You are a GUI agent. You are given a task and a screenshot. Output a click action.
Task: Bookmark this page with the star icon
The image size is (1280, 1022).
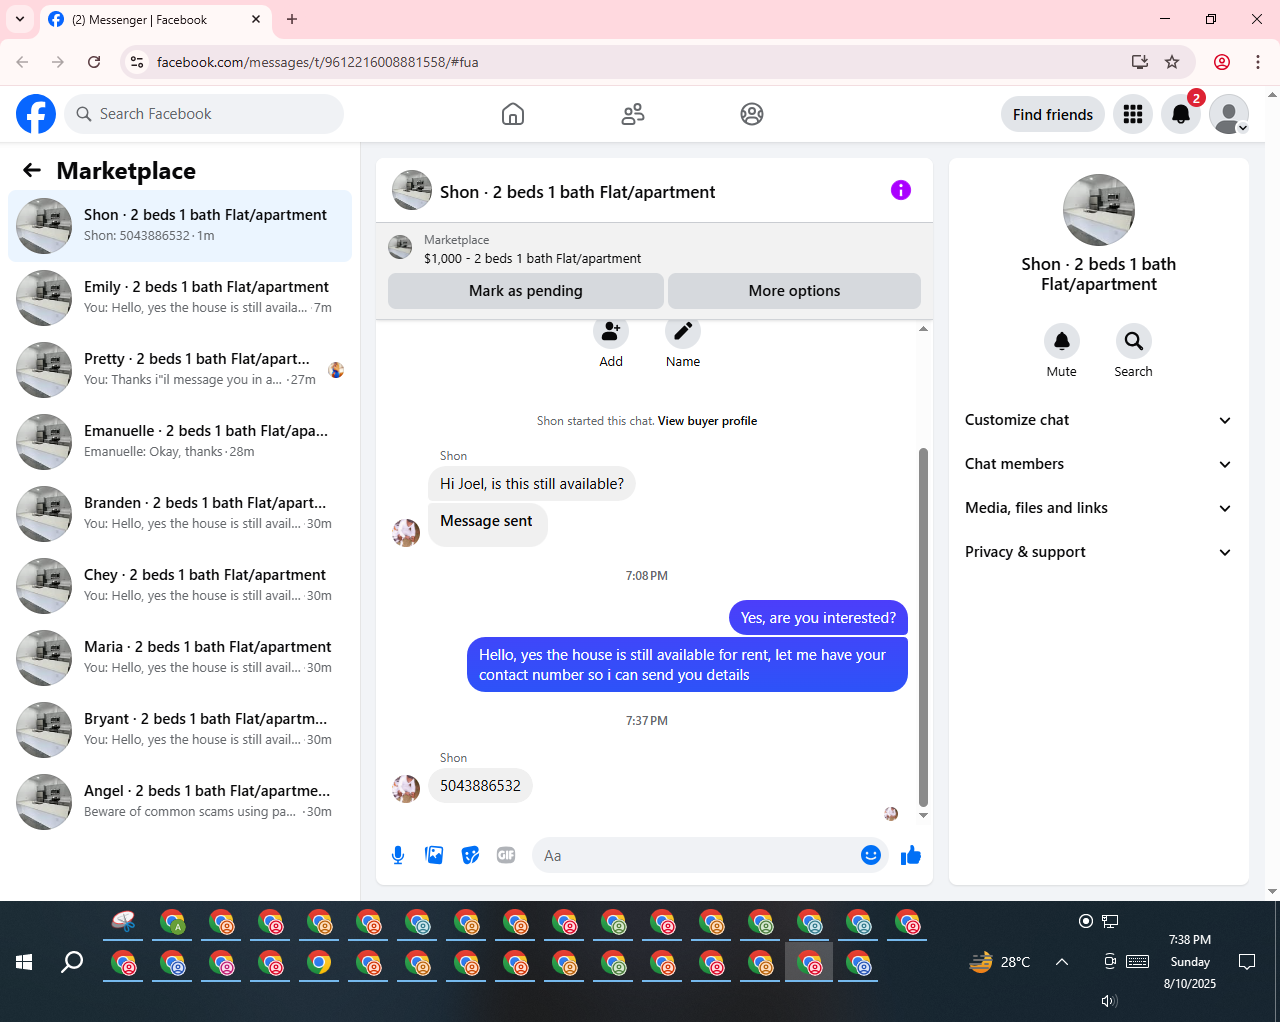coord(1172,62)
